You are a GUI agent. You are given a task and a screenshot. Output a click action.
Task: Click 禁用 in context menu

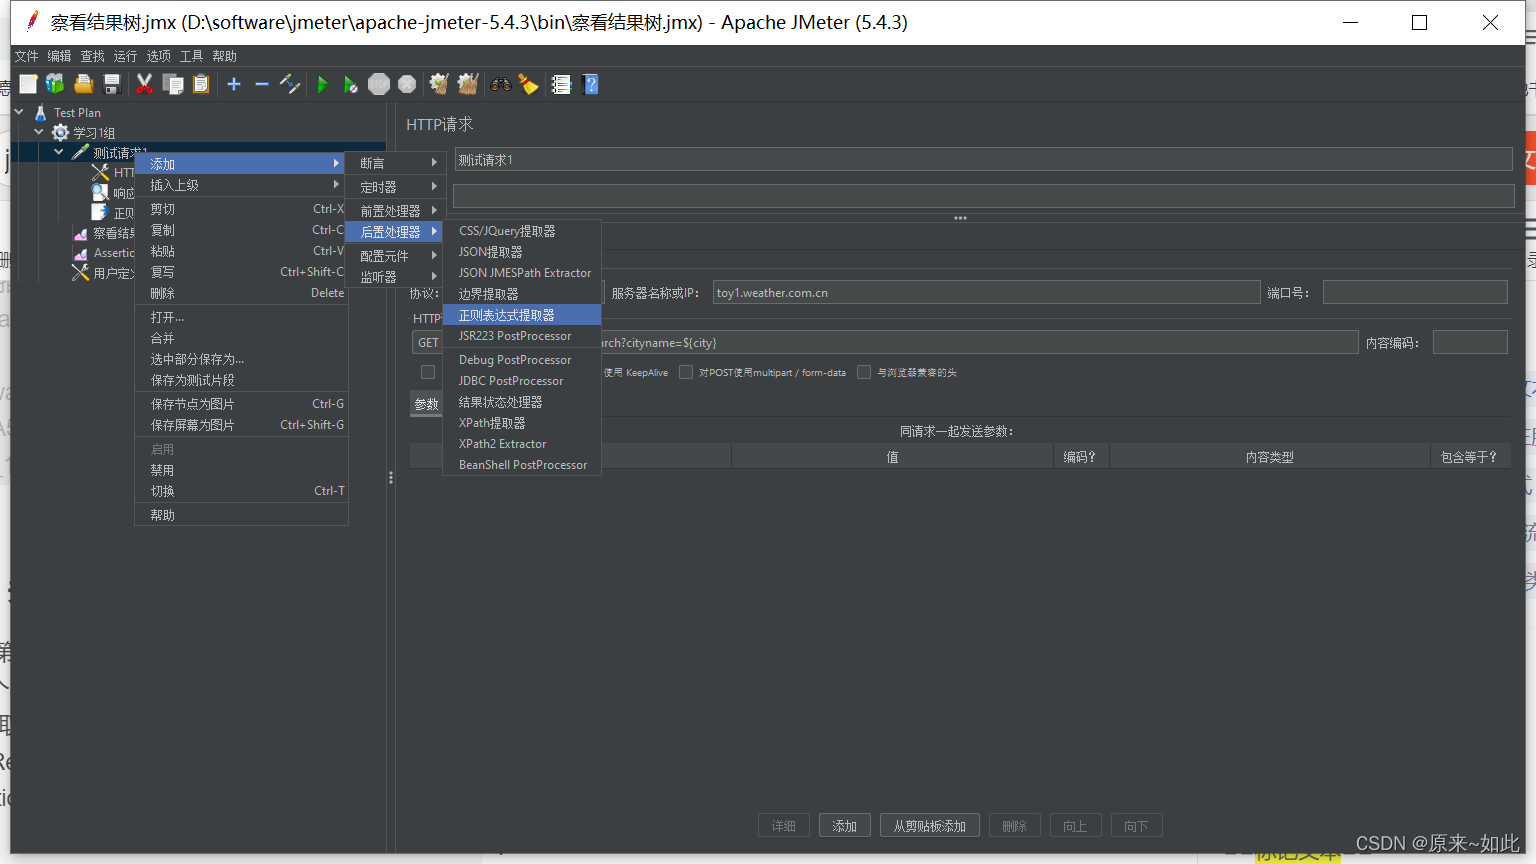(241, 470)
